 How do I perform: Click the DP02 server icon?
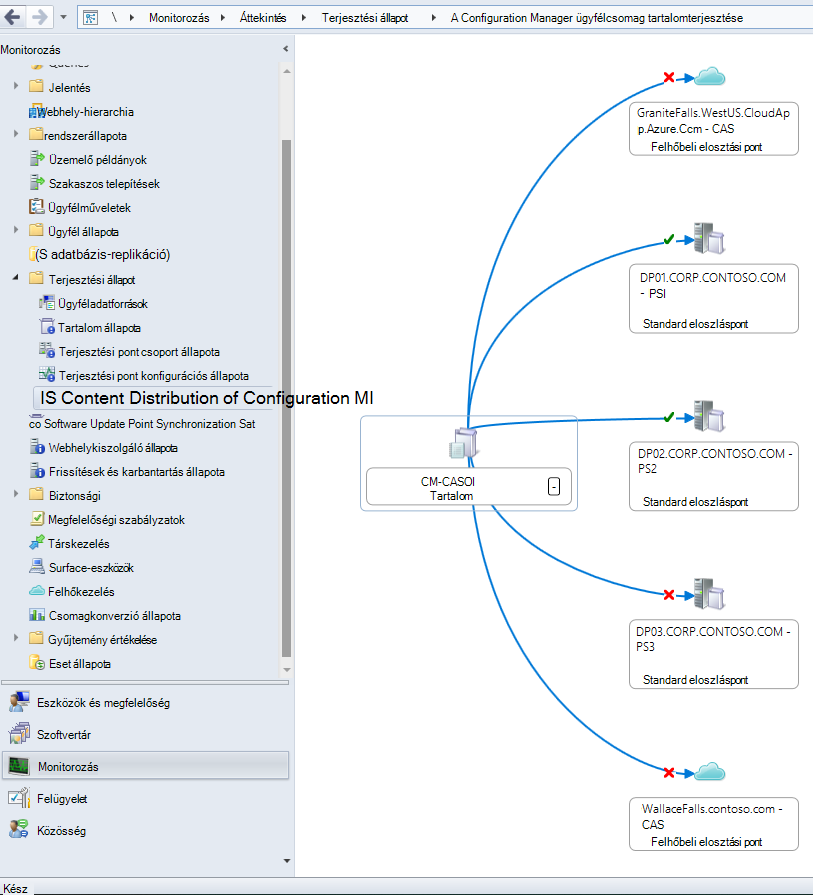point(709,416)
